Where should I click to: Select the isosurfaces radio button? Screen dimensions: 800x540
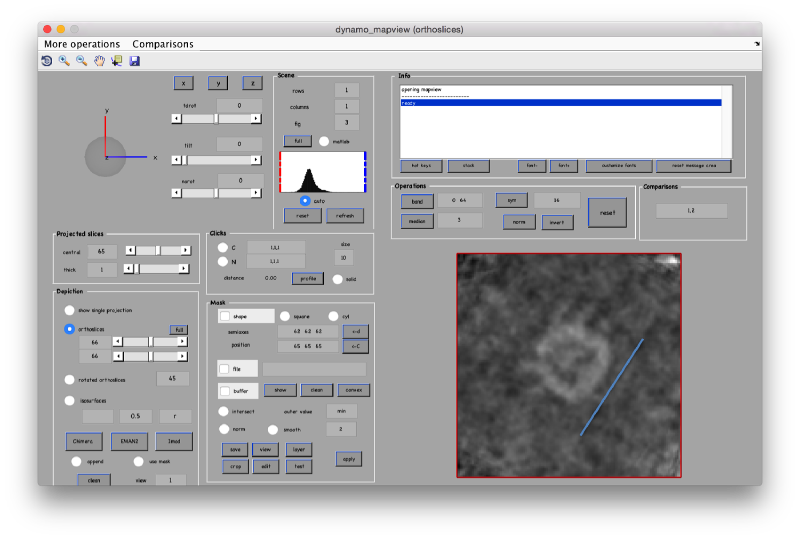click(69, 401)
